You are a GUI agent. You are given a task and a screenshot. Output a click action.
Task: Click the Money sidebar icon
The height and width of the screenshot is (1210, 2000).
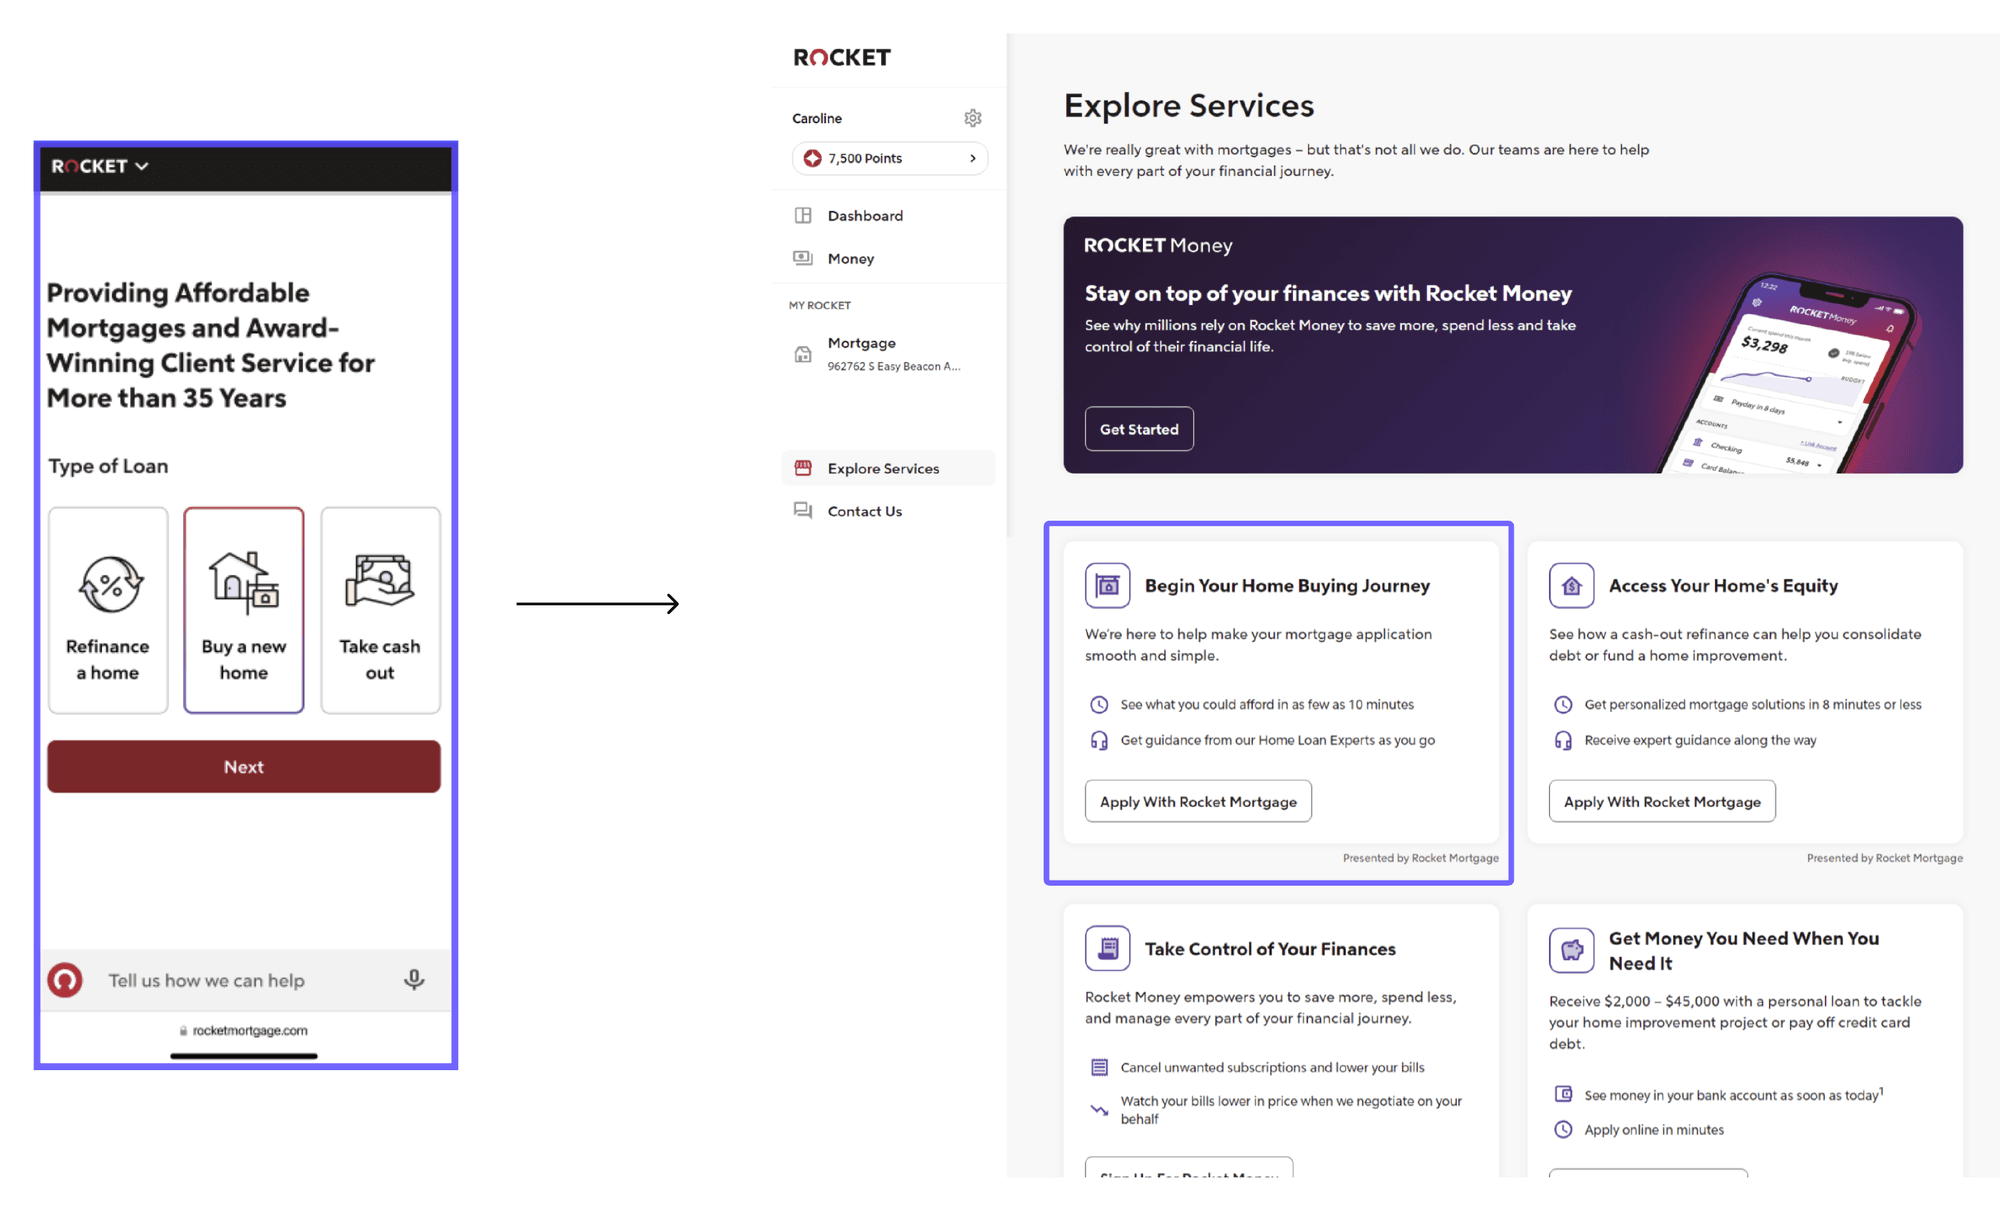click(x=803, y=258)
